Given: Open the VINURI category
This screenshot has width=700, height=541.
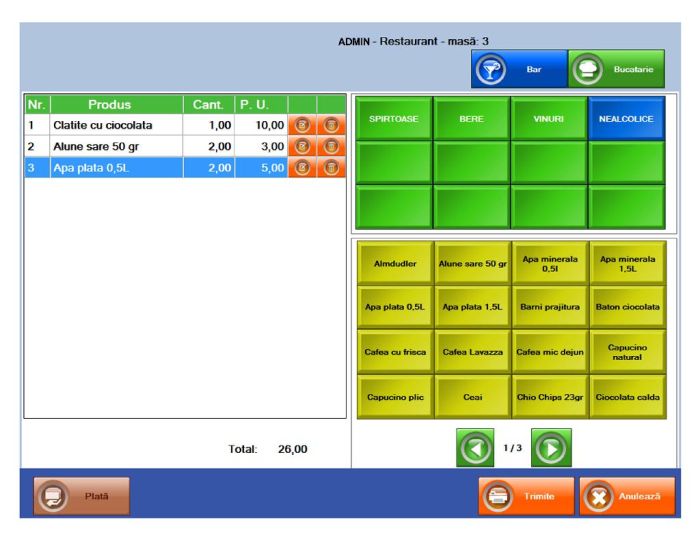Looking at the screenshot, I should click(x=549, y=118).
